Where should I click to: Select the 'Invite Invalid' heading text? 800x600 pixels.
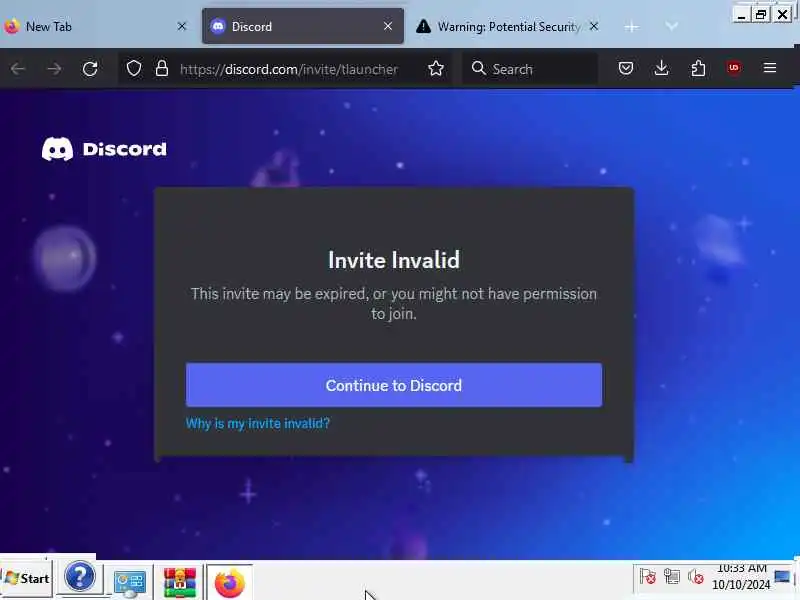(394, 260)
